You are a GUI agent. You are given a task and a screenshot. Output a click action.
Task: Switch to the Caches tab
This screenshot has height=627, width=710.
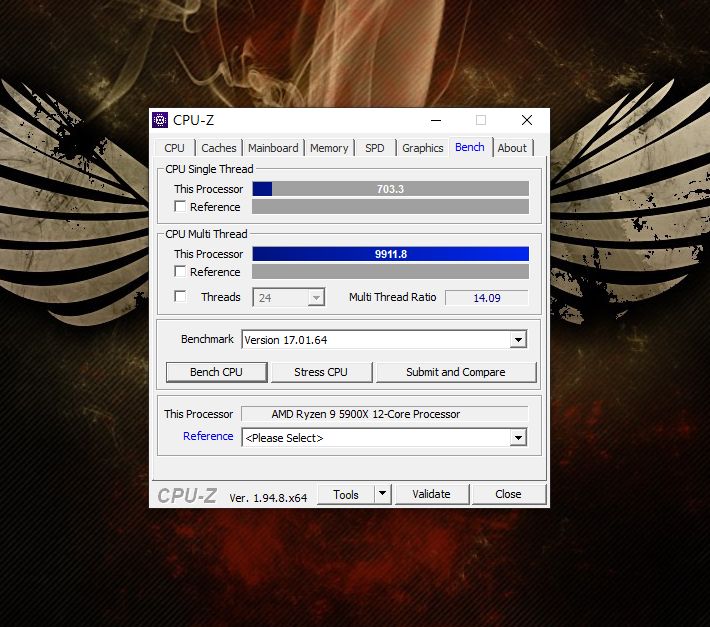click(x=219, y=148)
